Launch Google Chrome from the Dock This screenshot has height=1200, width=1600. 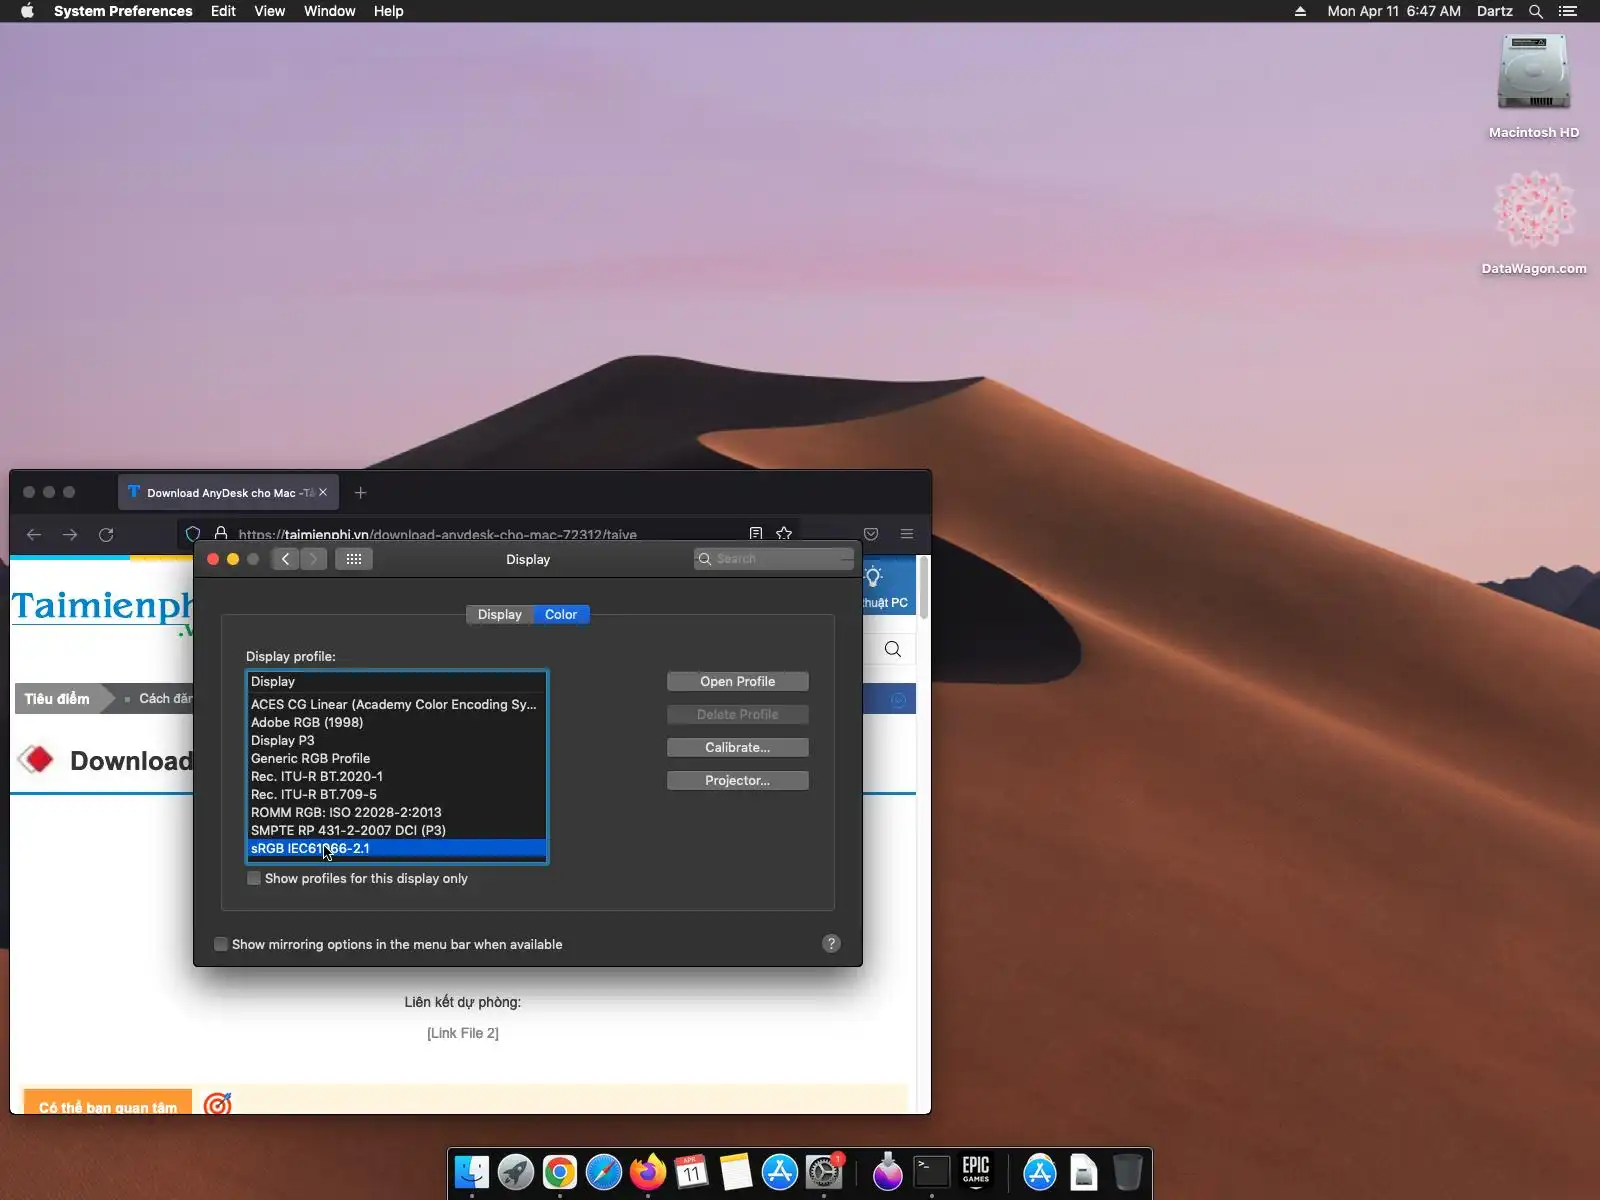coord(560,1172)
